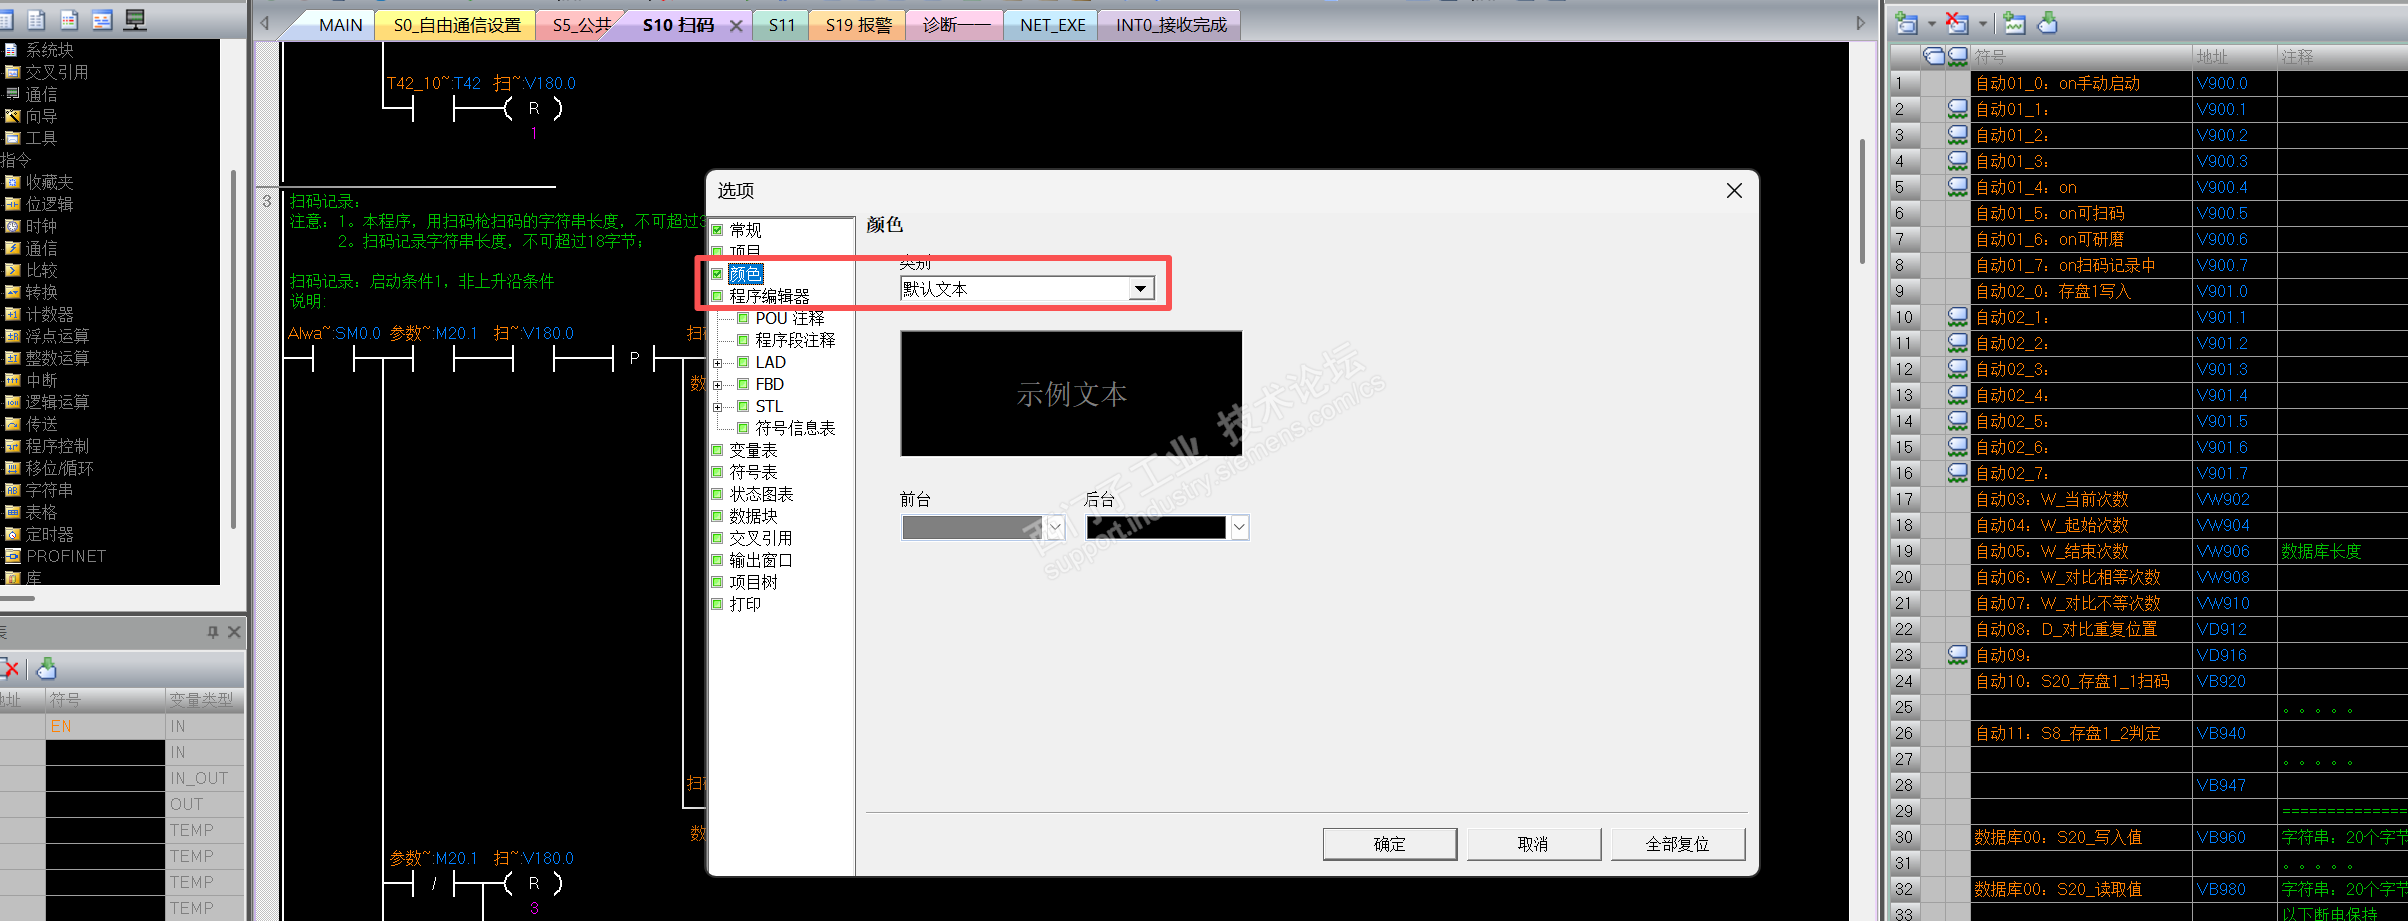The image size is (2408, 921).
Task: Open the 后台 background color dropdown arrow
Action: [1239, 527]
